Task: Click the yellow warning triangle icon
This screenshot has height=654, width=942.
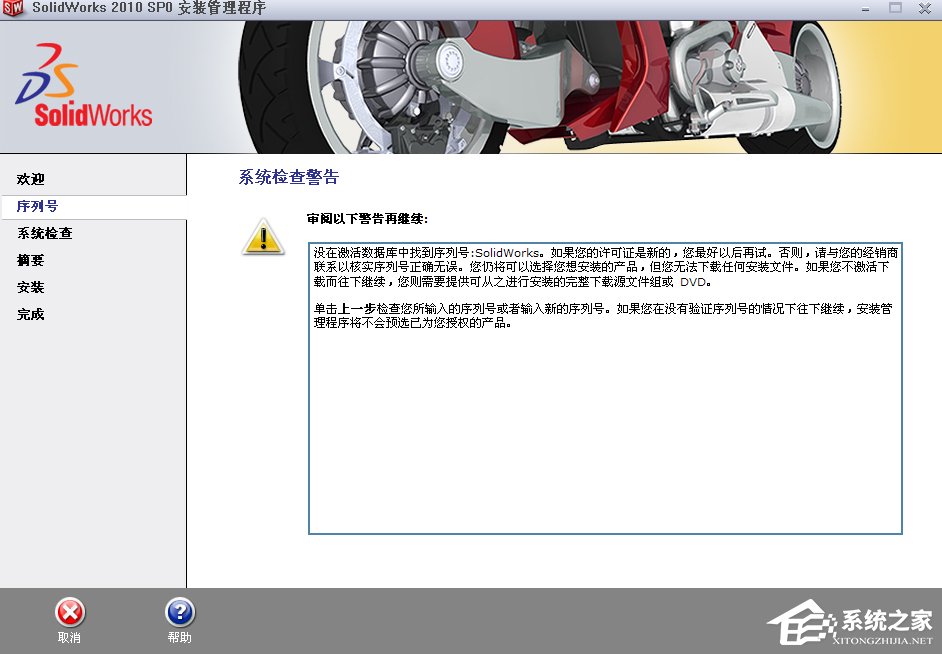Action: tap(261, 239)
